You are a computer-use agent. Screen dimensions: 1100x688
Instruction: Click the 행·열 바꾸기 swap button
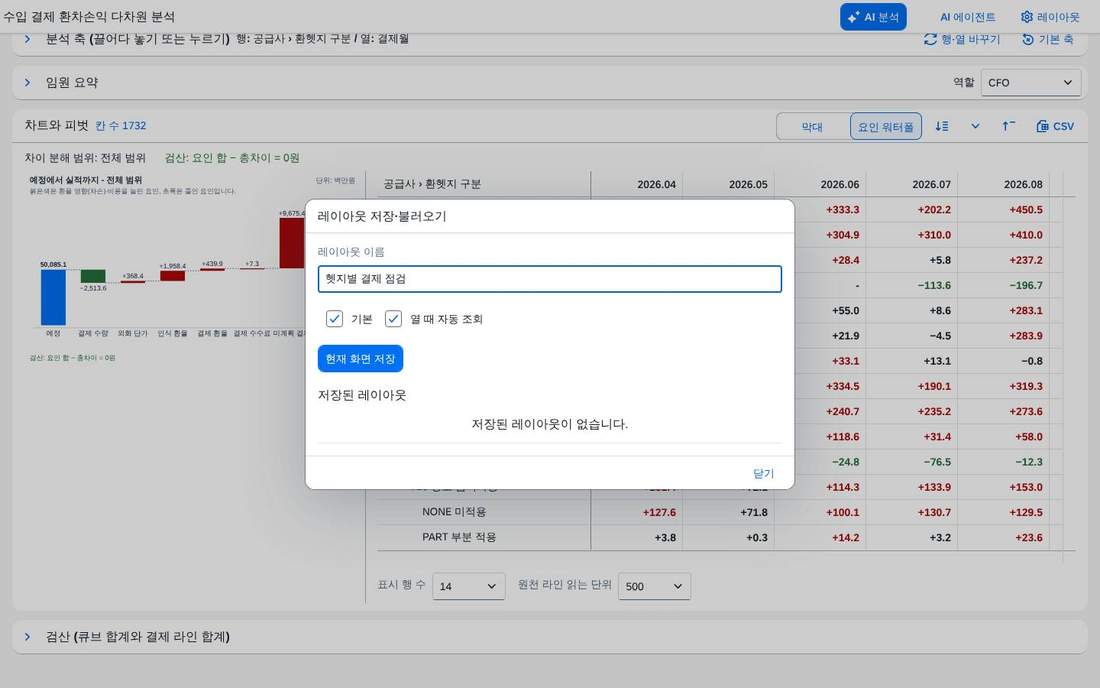click(962, 39)
